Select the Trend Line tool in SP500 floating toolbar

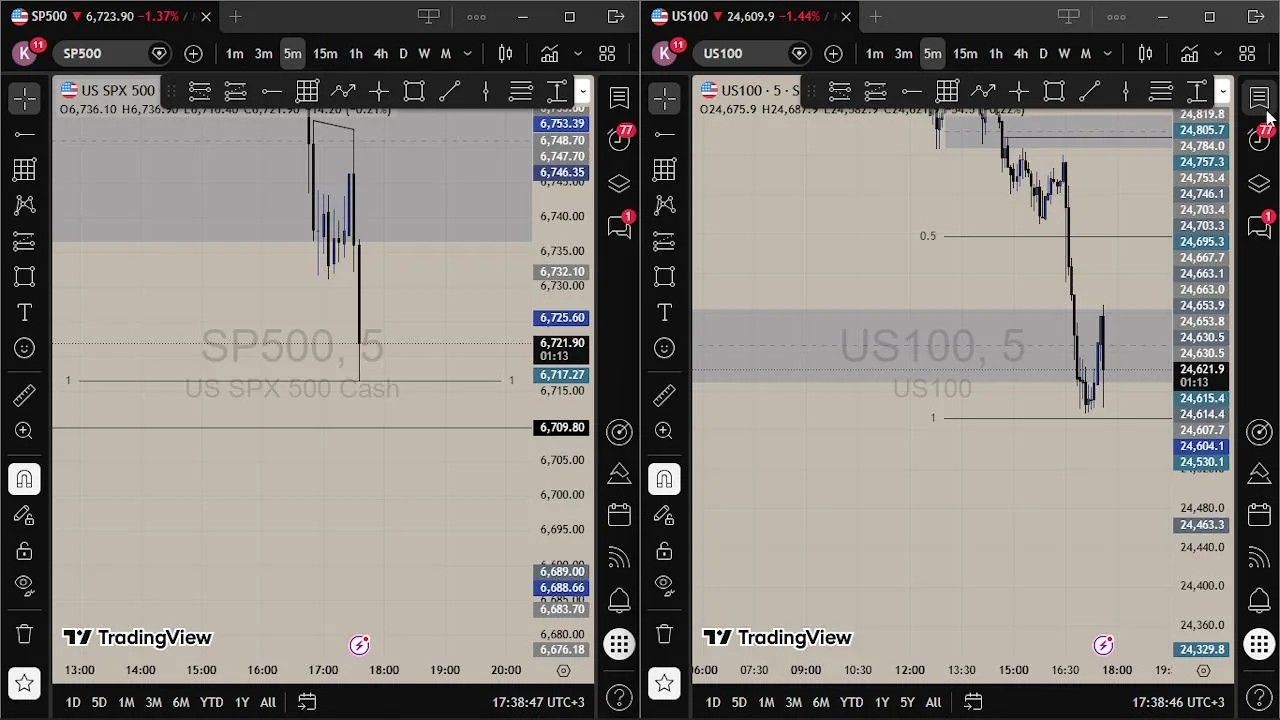point(450,92)
